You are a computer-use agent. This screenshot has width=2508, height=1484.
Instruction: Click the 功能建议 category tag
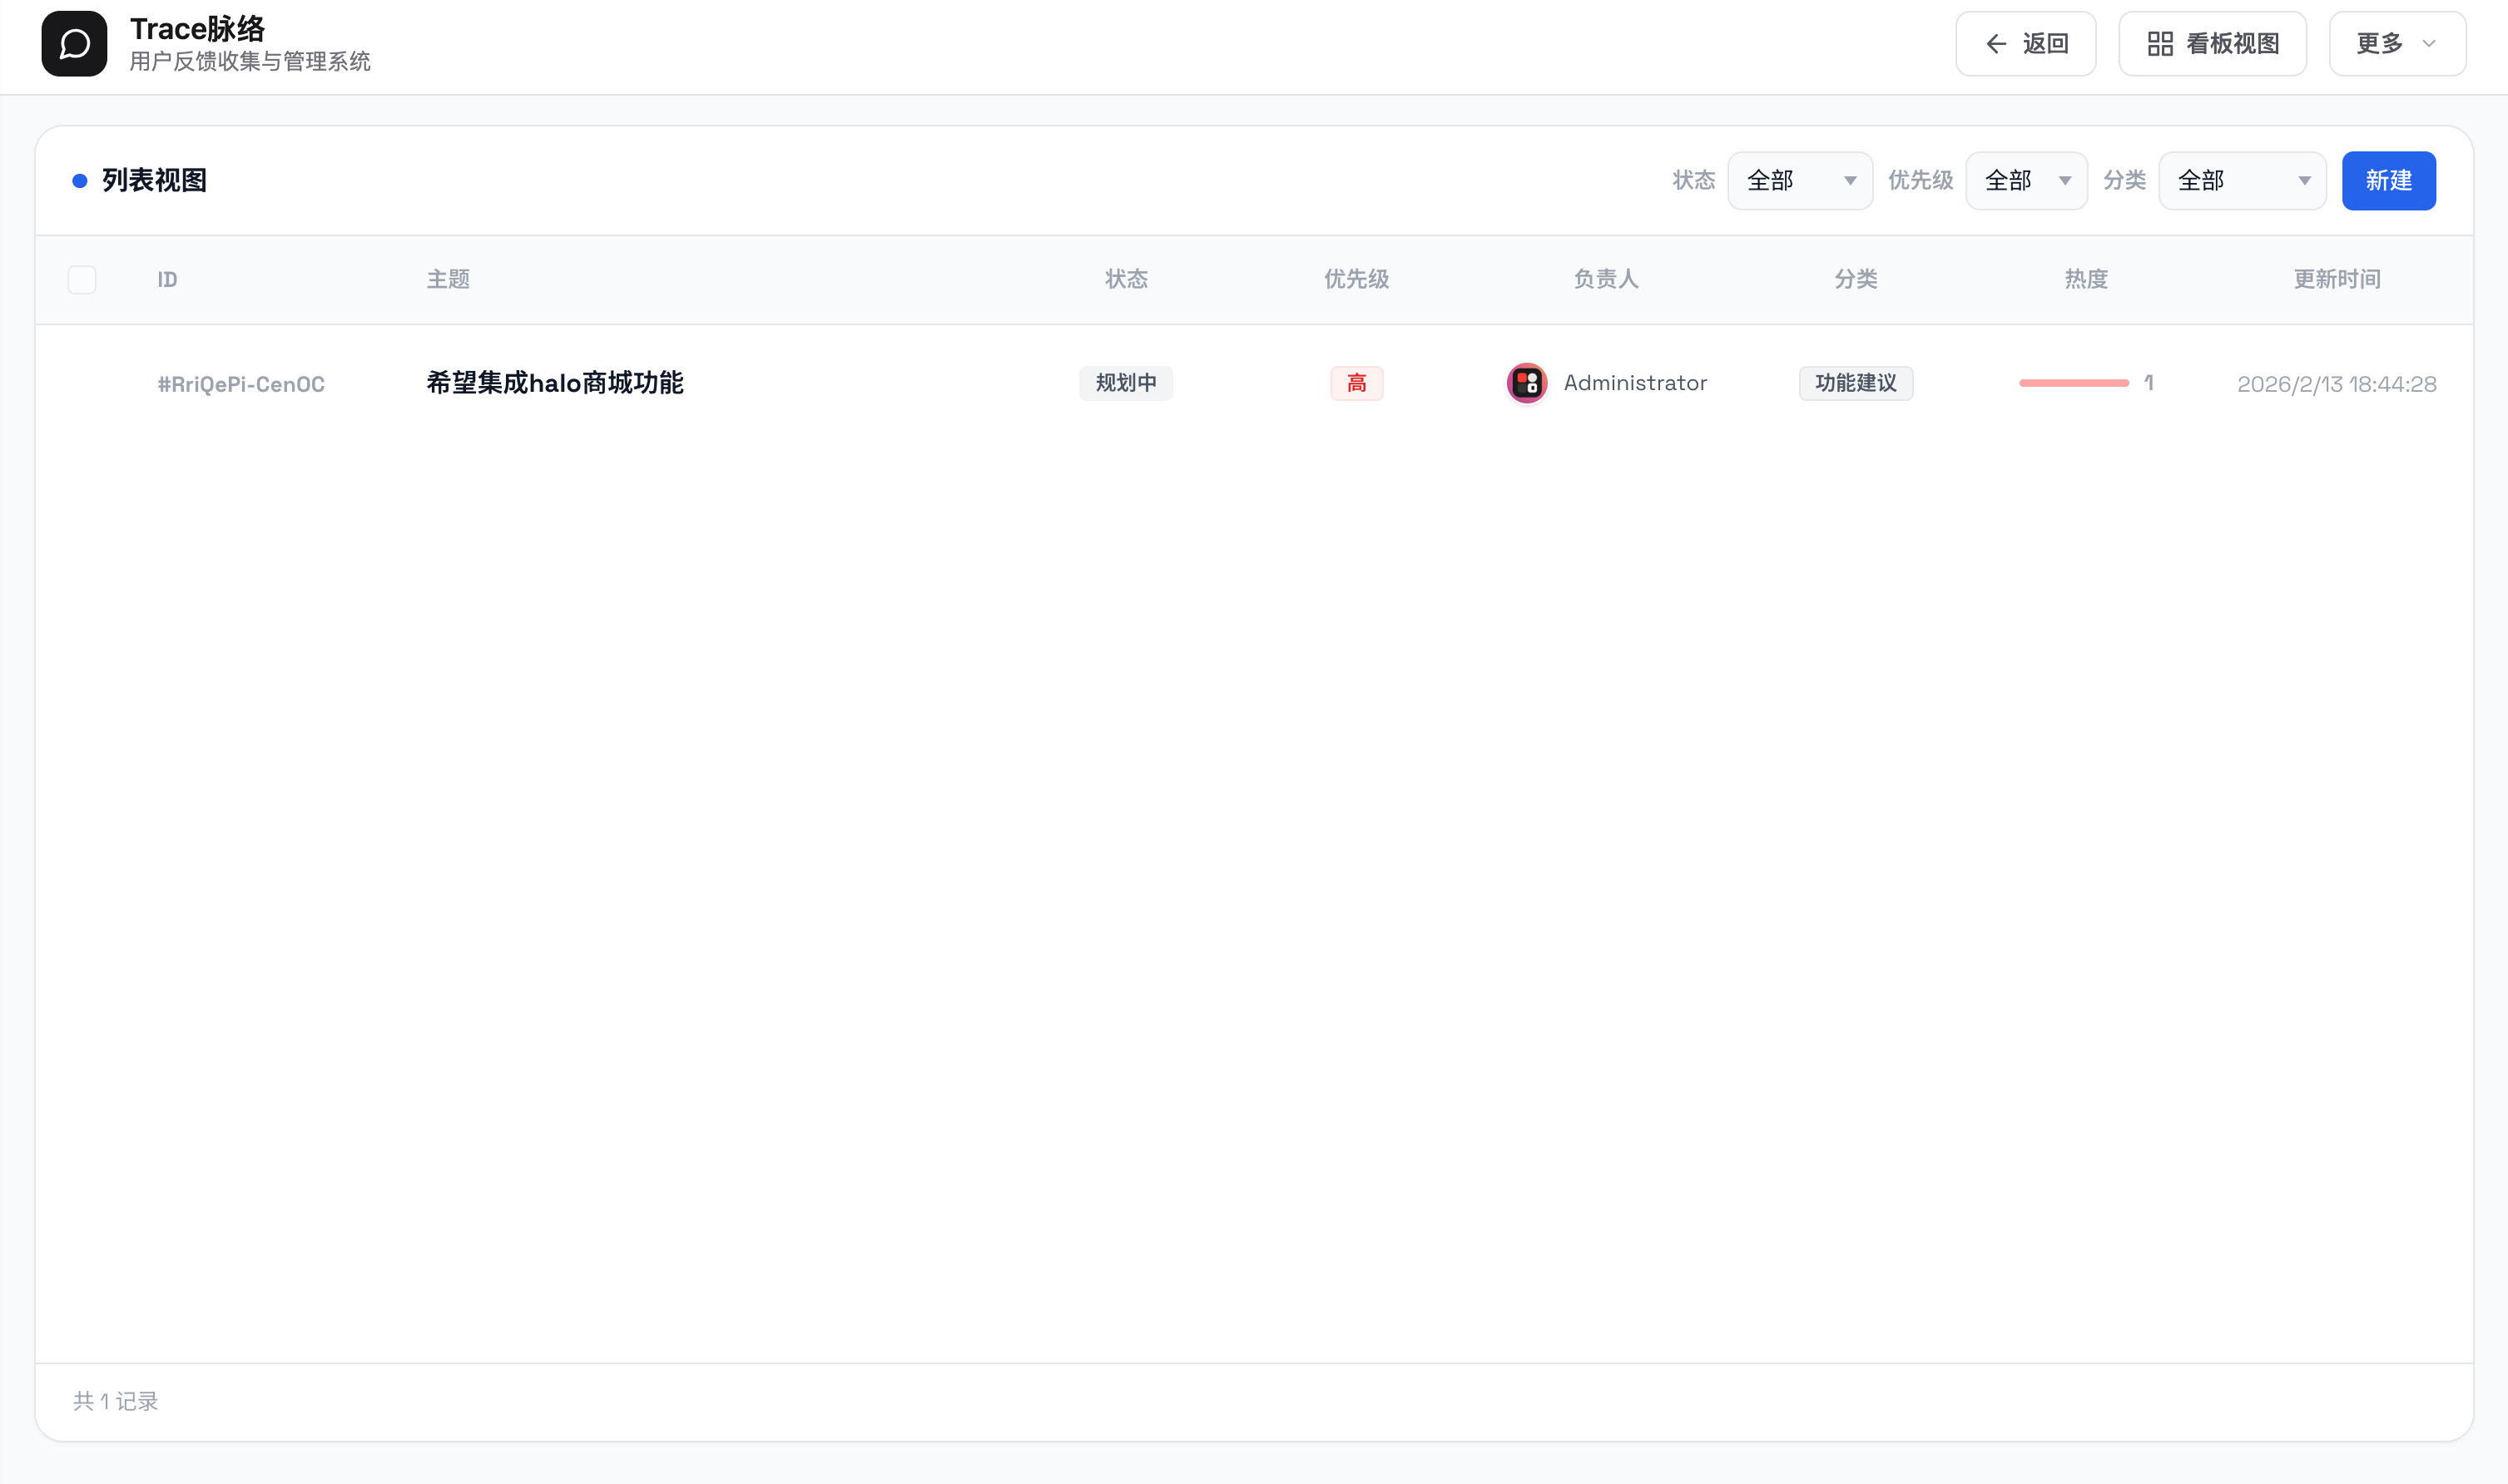pos(1855,383)
